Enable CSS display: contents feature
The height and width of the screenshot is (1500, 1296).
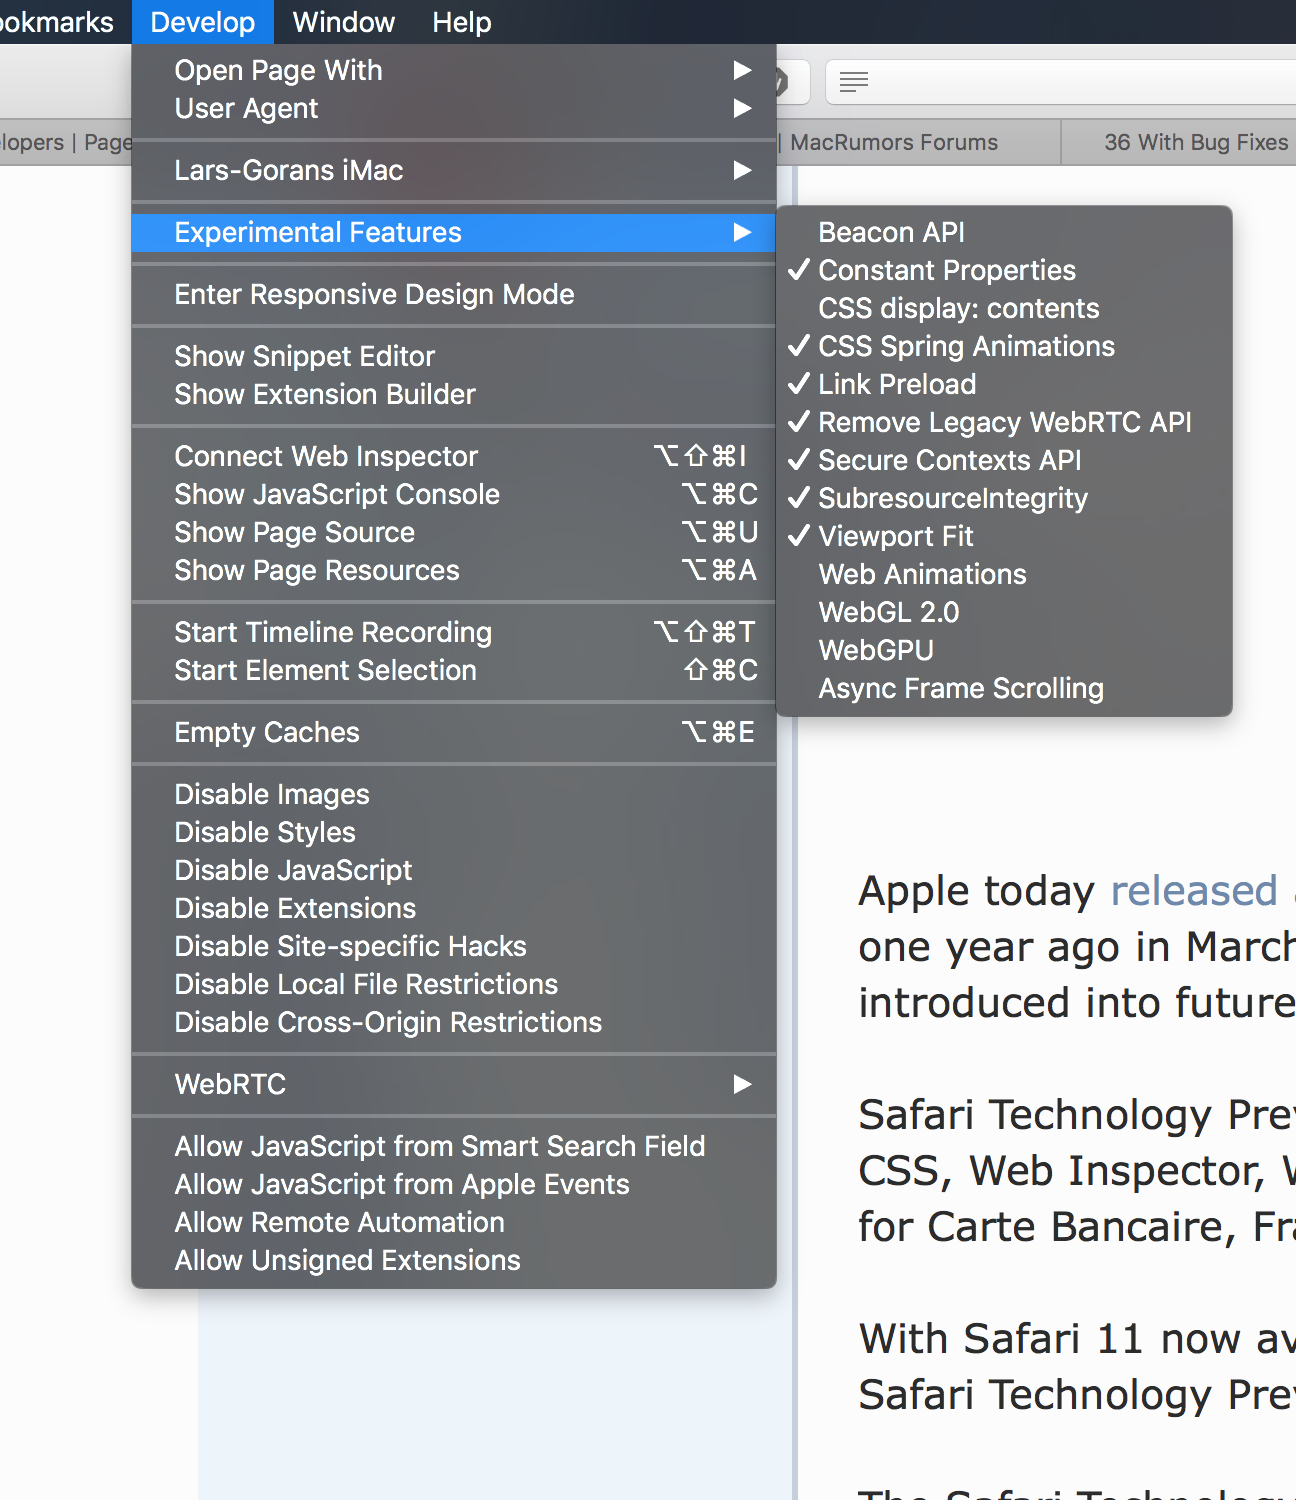tap(1004, 308)
